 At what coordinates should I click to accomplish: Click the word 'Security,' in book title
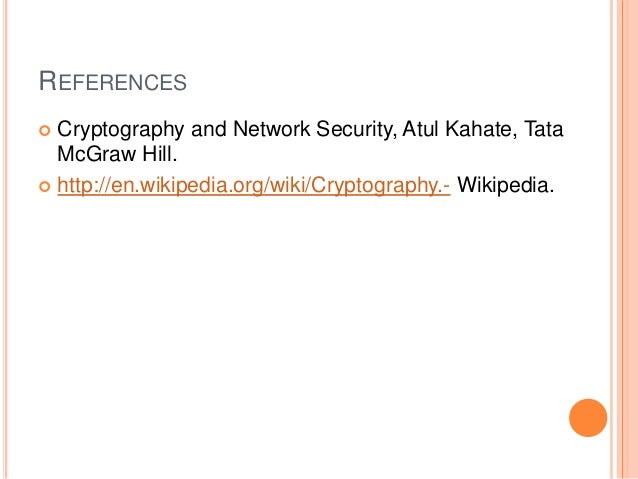tap(356, 130)
